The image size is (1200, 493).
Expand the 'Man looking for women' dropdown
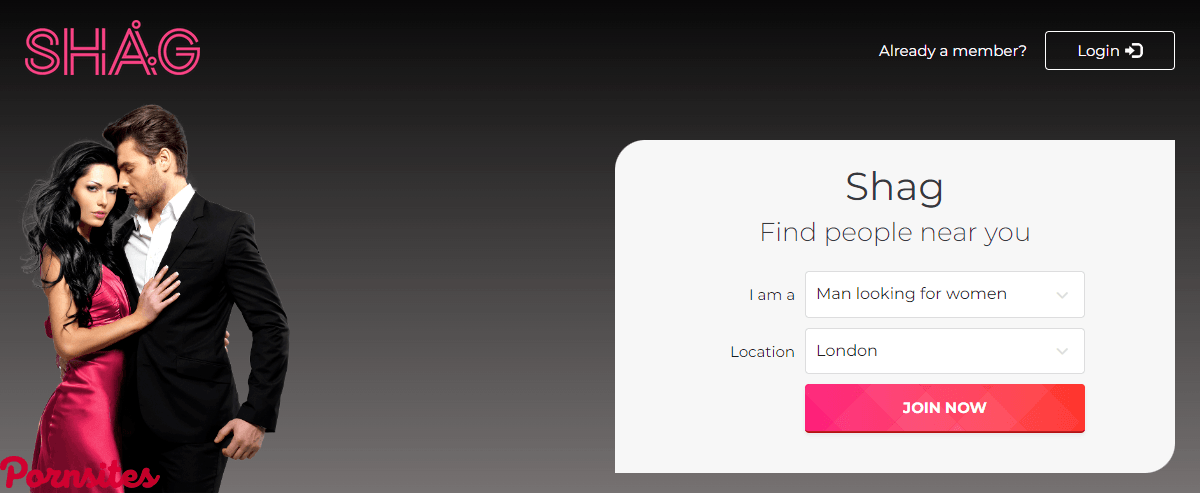coord(944,294)
